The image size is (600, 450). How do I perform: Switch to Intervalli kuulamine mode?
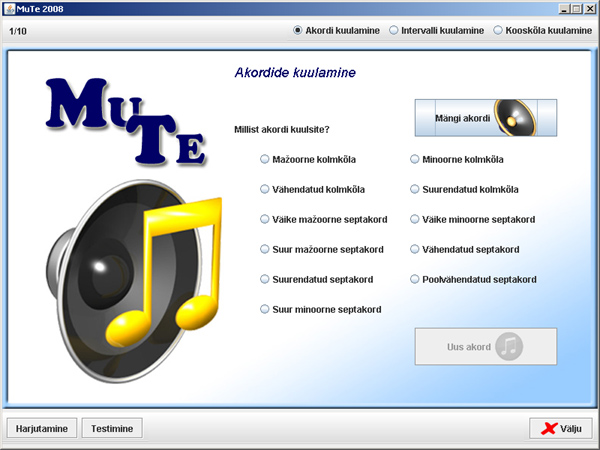[x=394, y=31]
